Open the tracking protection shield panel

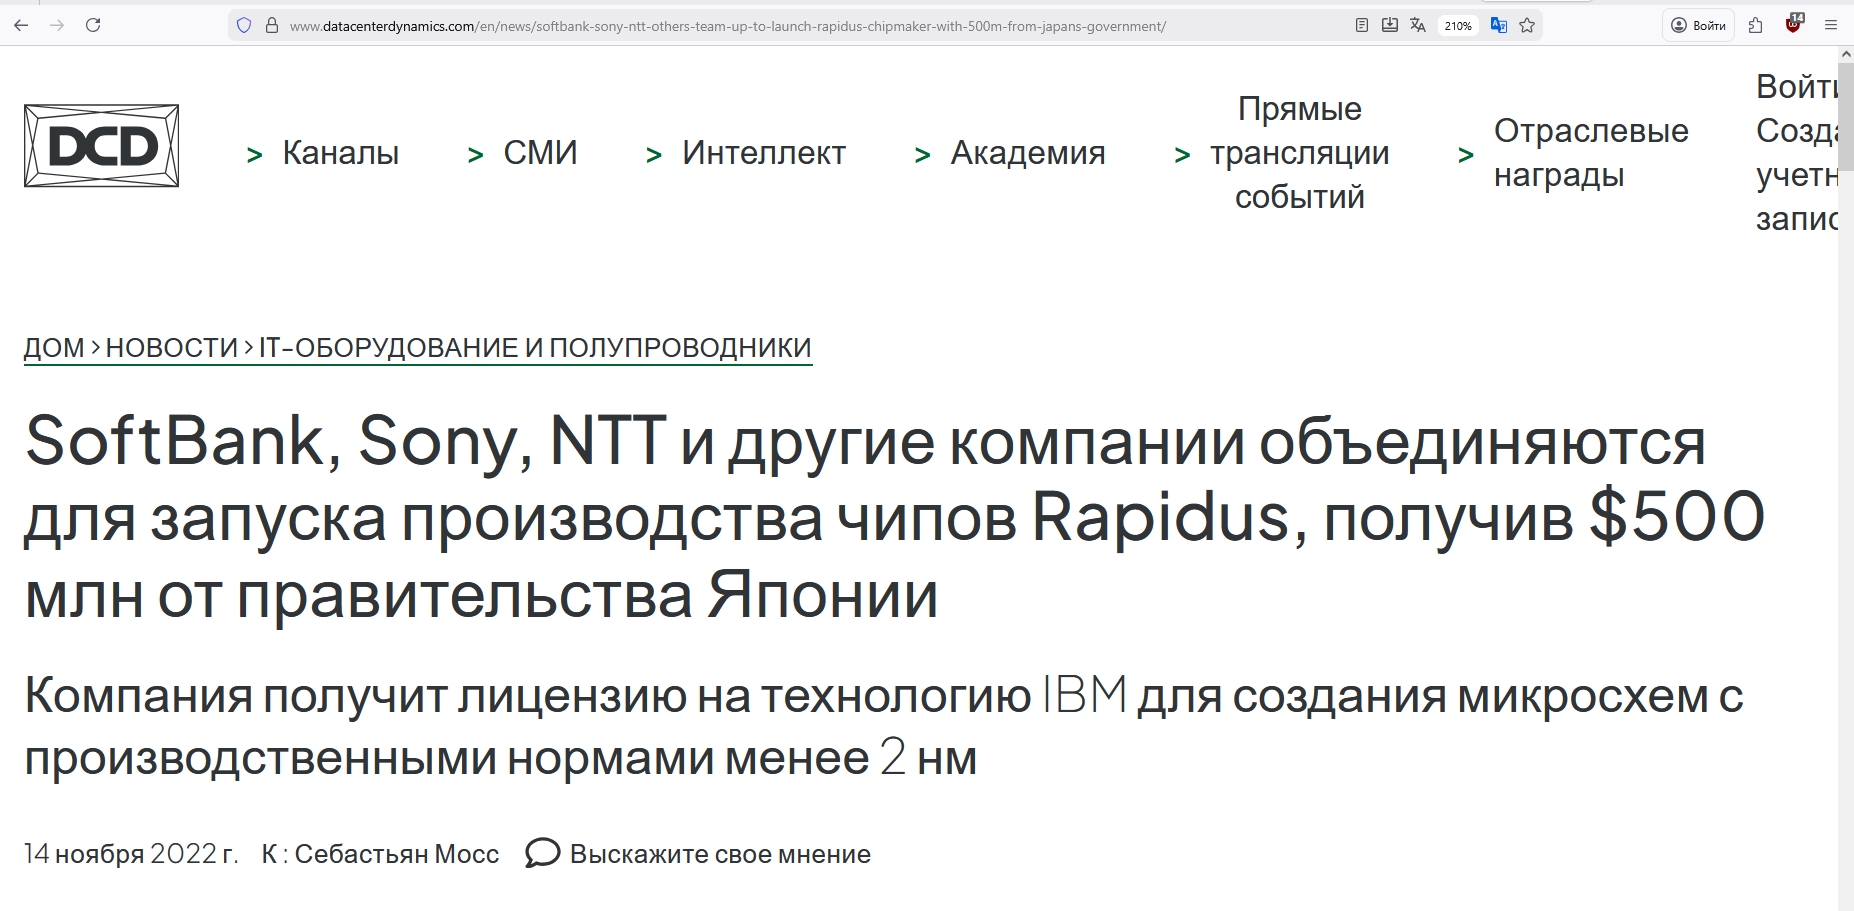tap(244, 25)
